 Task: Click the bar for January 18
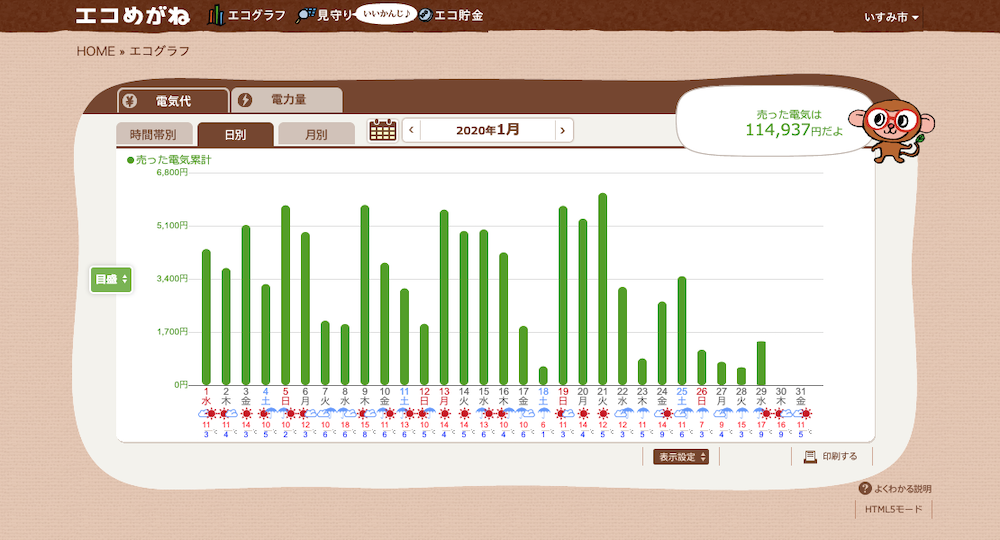(x=543, y=376)
